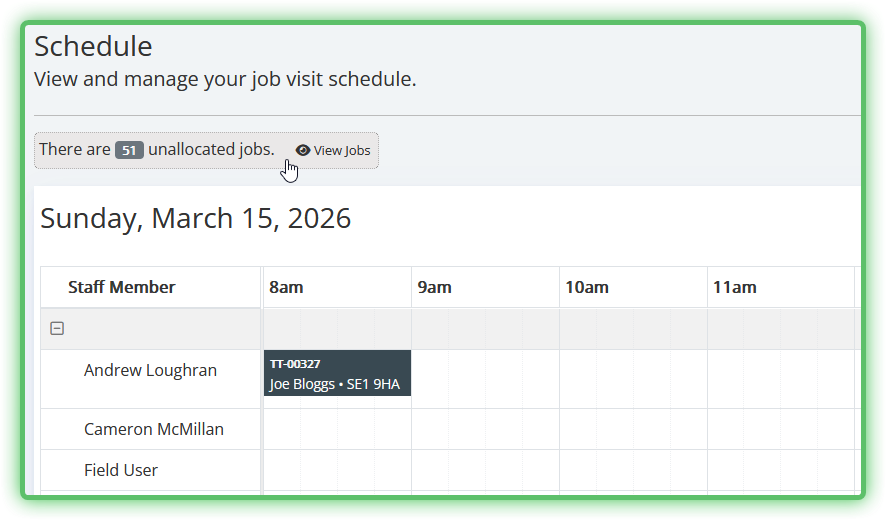Click Andrew Loughran's empty 9am slot

(485, 378)
